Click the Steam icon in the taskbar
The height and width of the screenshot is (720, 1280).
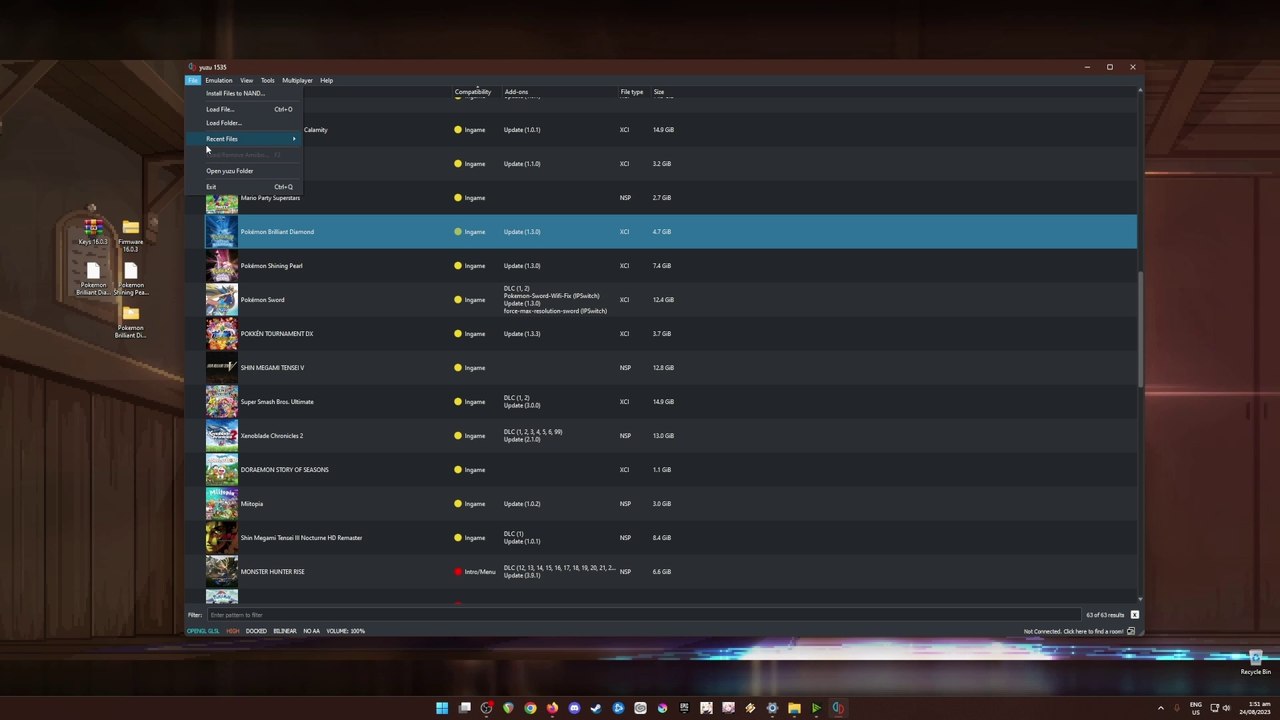(x=596, y=708)
